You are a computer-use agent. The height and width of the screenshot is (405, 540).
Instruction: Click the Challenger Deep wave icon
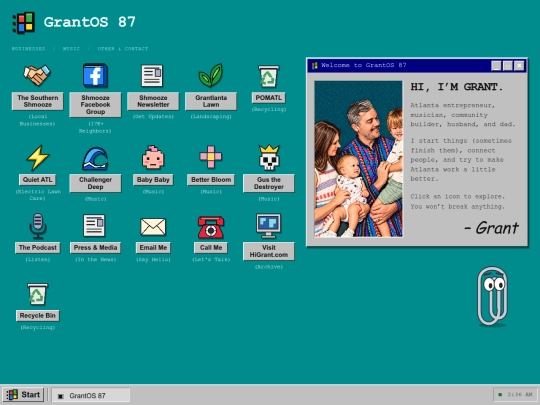pyautogui.click(x=95, y=158)
